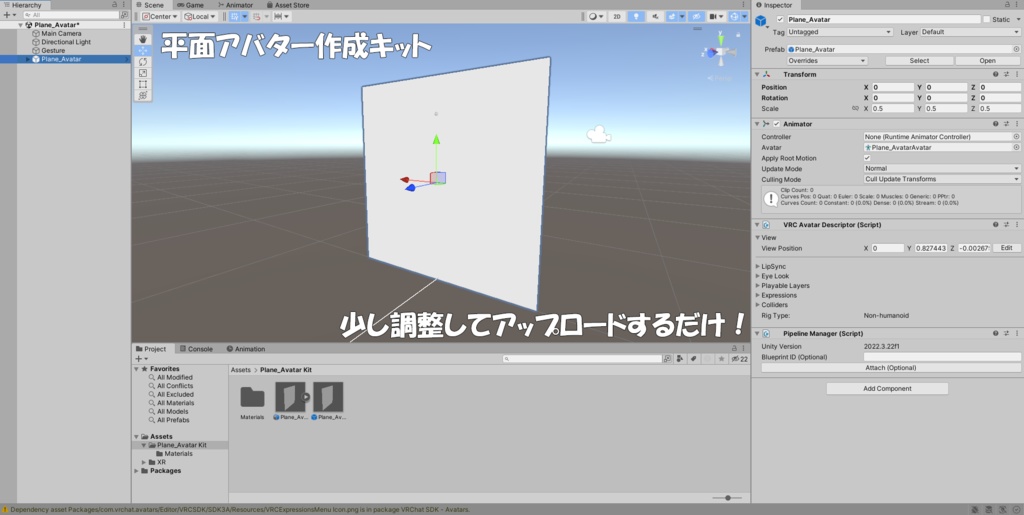This screenshot has width=1024, height=515.
Task: Toggle scene audio icon
Action: point(655,16)
